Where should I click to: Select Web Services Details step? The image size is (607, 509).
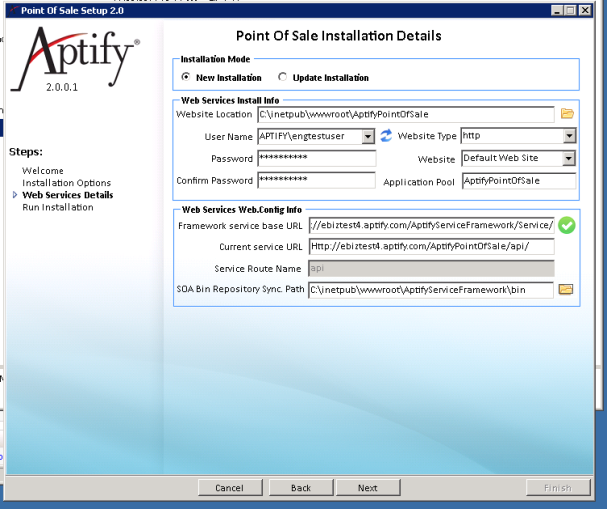[x=68, y=195]
